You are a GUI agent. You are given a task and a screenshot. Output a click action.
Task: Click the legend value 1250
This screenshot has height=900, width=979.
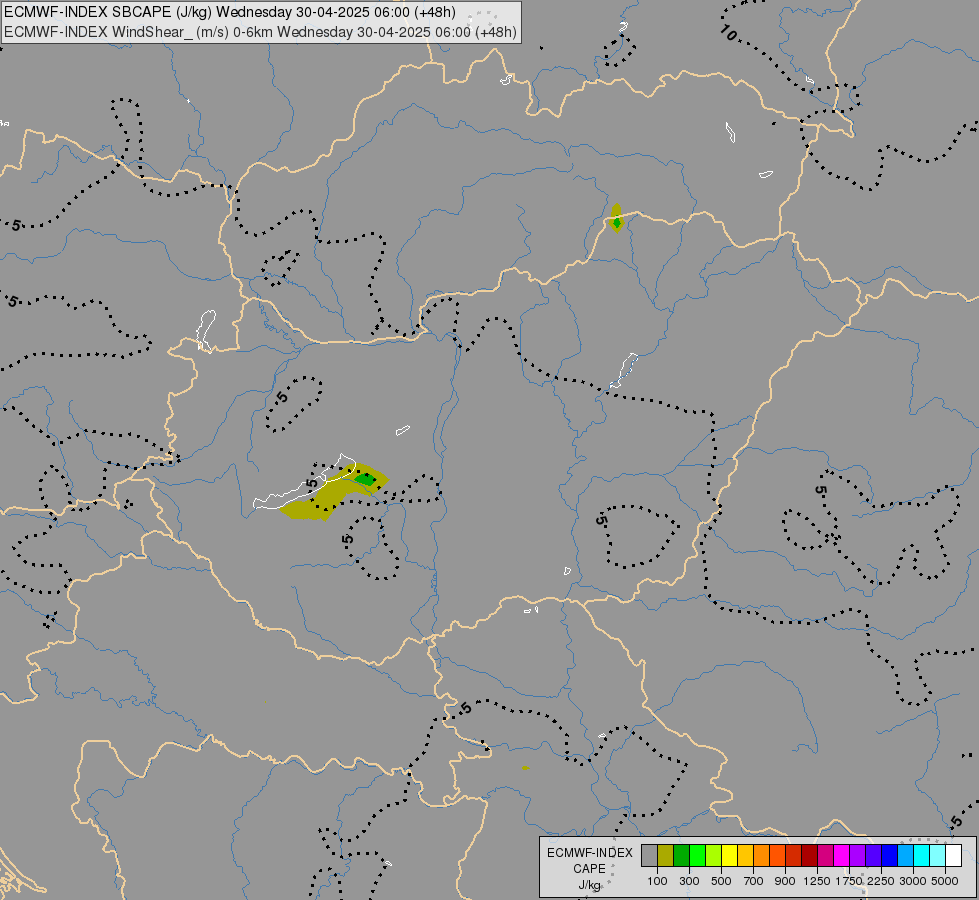[x=817, y=881]
